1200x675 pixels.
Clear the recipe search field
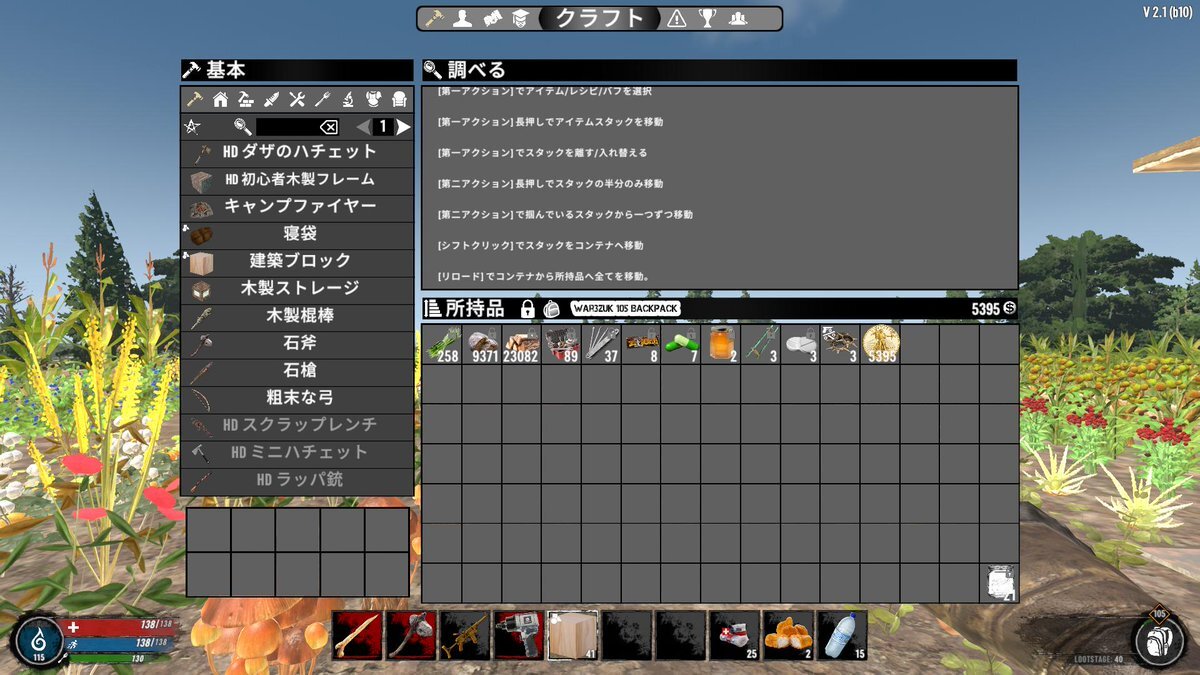point(328,127)
